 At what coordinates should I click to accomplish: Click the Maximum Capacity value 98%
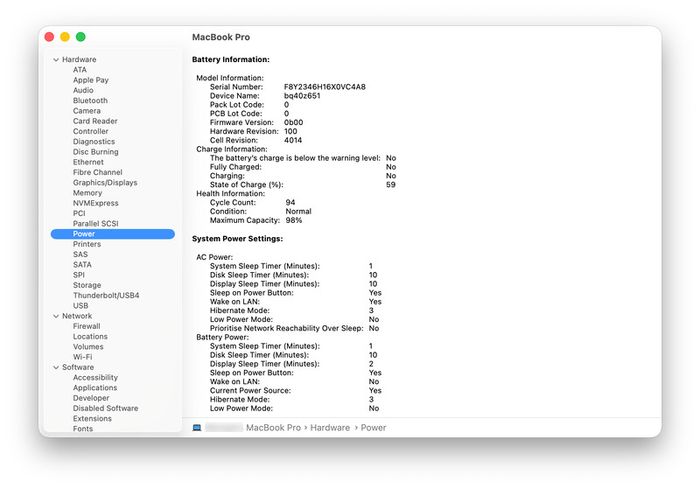(x=294, y=221)
